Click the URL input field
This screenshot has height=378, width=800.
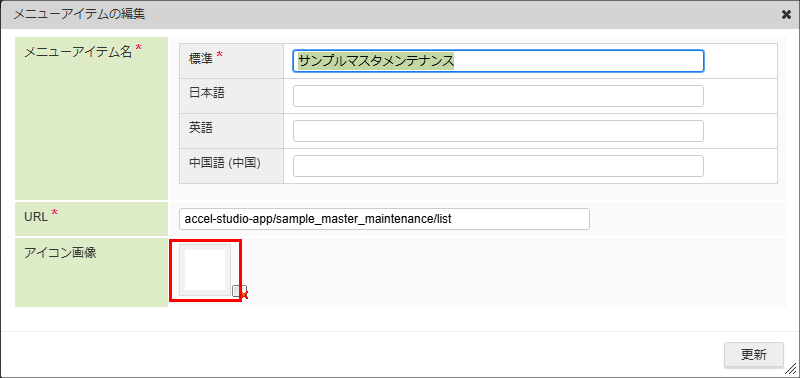[x=384, y=219]
